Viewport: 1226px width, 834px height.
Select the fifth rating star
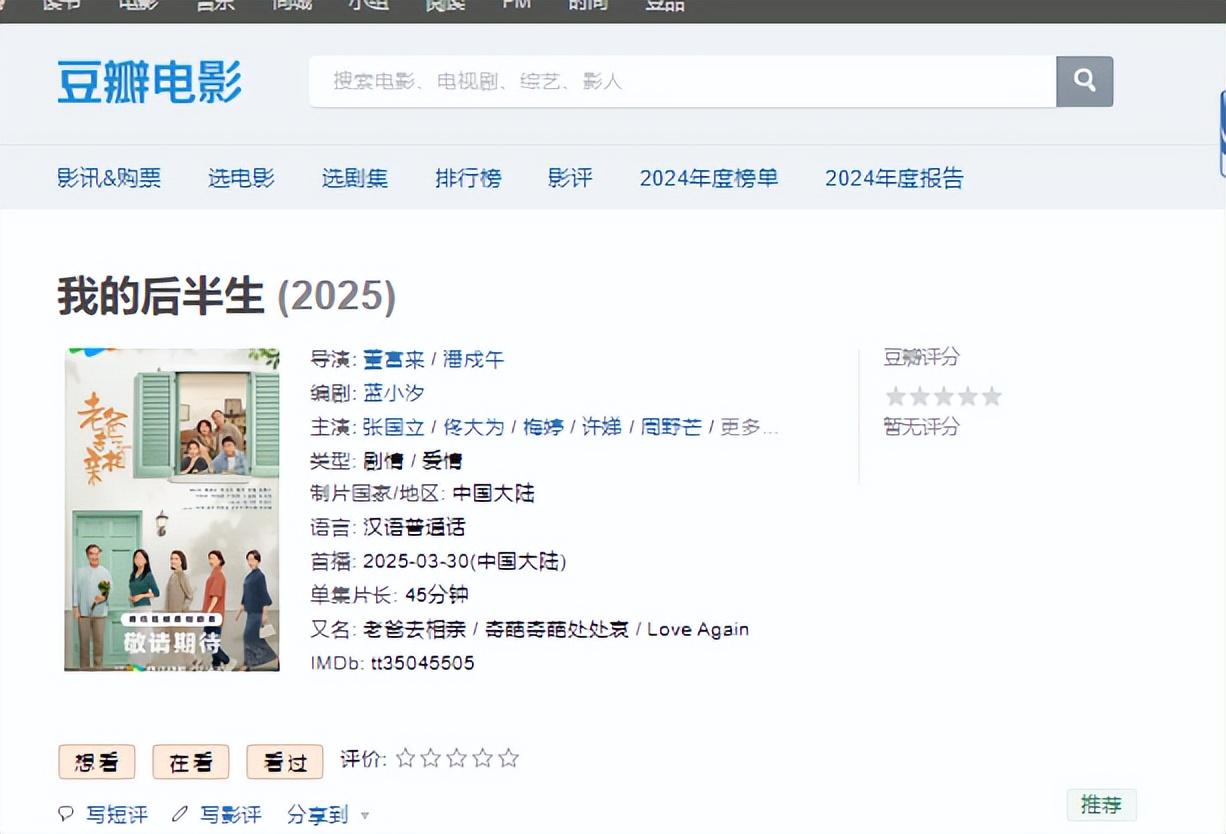pos(509,758)
